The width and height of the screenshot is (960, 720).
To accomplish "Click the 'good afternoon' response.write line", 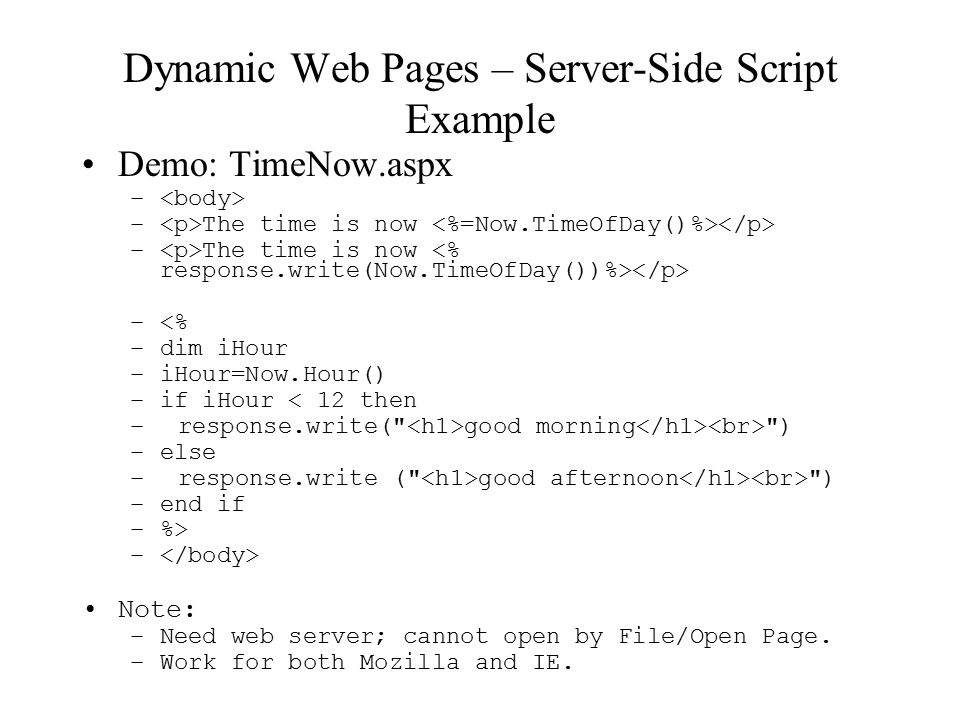I will tap(505, 478).
